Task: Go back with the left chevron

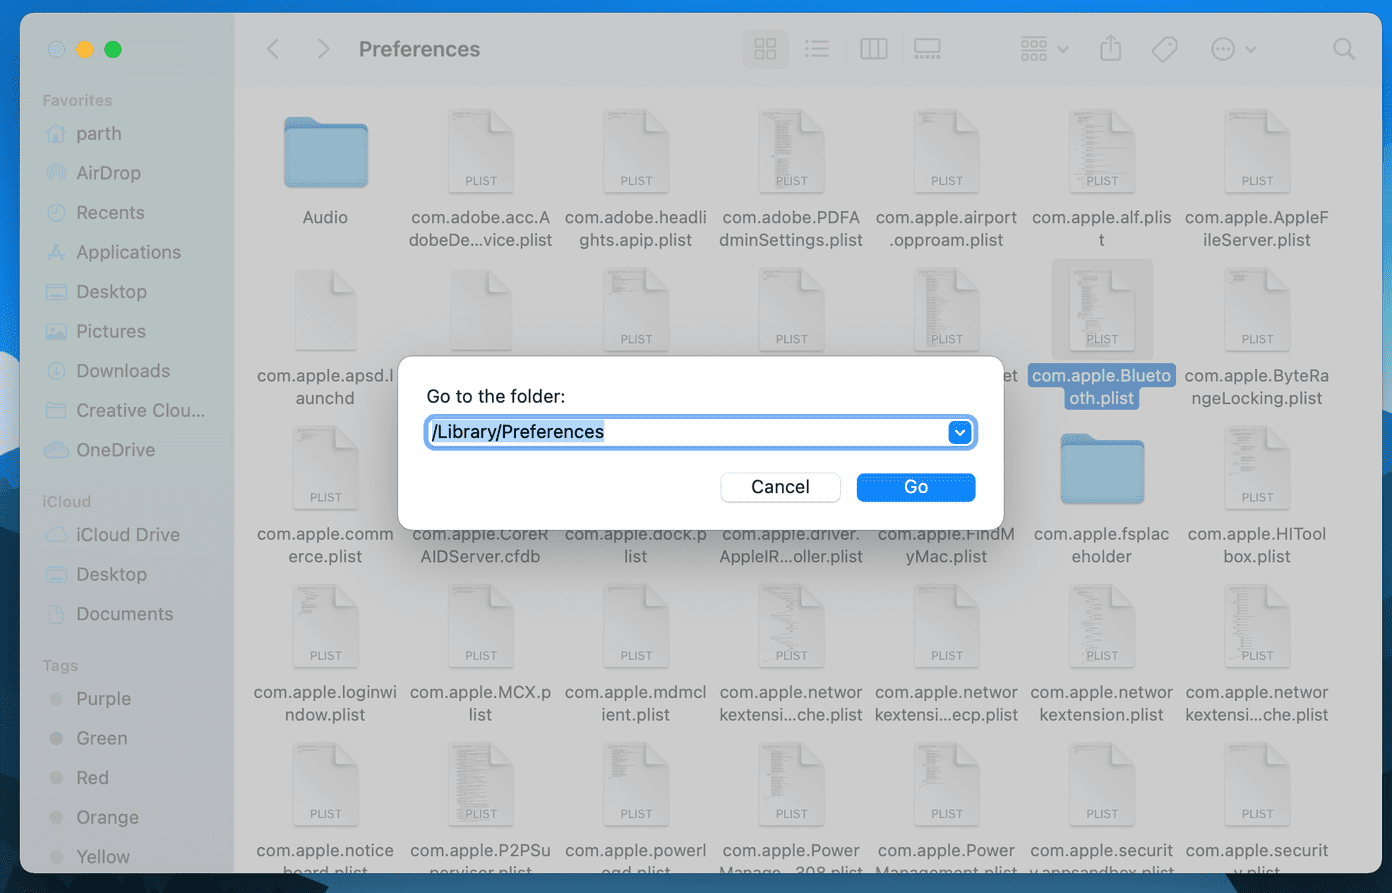Action: pyautogui.click(x=273, y=49)
